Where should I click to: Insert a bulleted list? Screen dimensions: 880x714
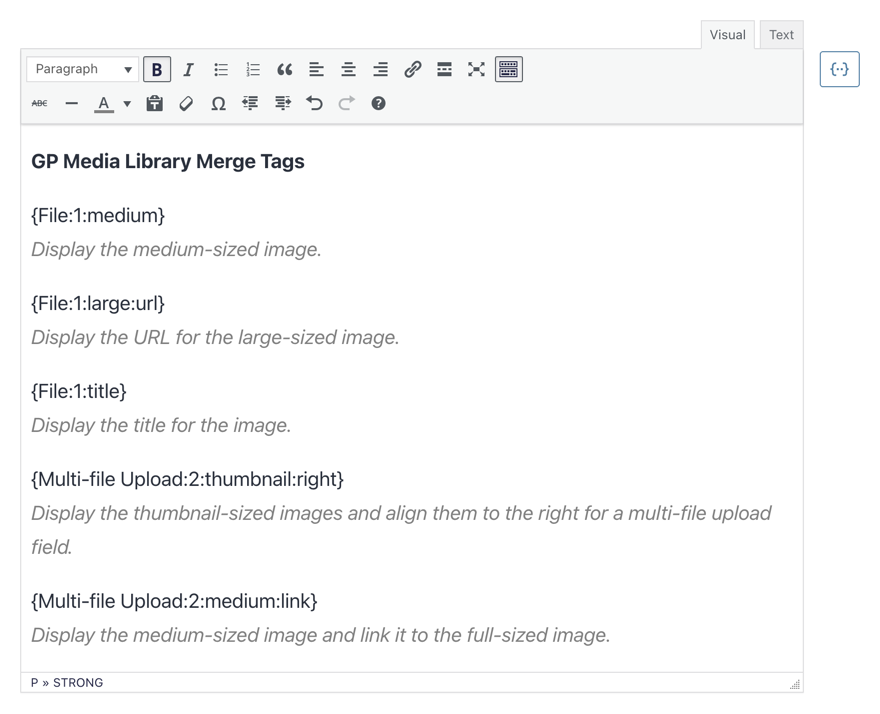pos(221,69)
